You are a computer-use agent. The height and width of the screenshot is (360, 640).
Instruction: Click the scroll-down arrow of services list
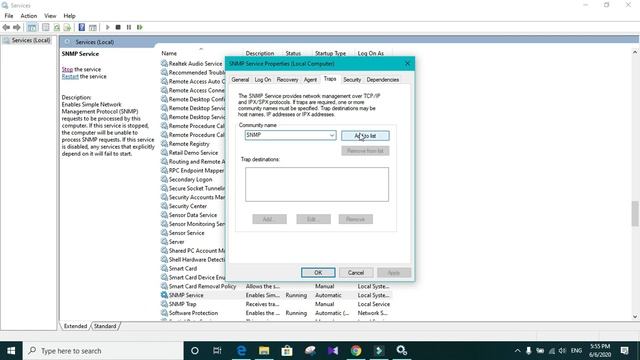(635, 316)
